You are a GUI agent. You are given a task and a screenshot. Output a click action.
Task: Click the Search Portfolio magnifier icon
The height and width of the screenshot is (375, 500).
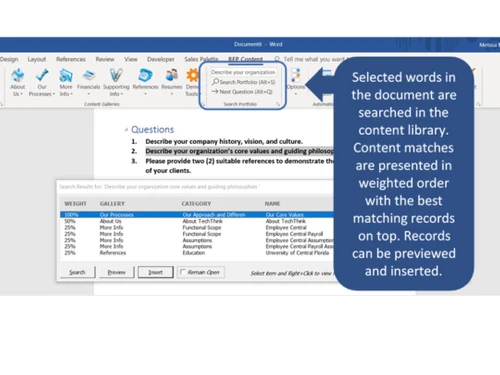(x=215, y=82)
